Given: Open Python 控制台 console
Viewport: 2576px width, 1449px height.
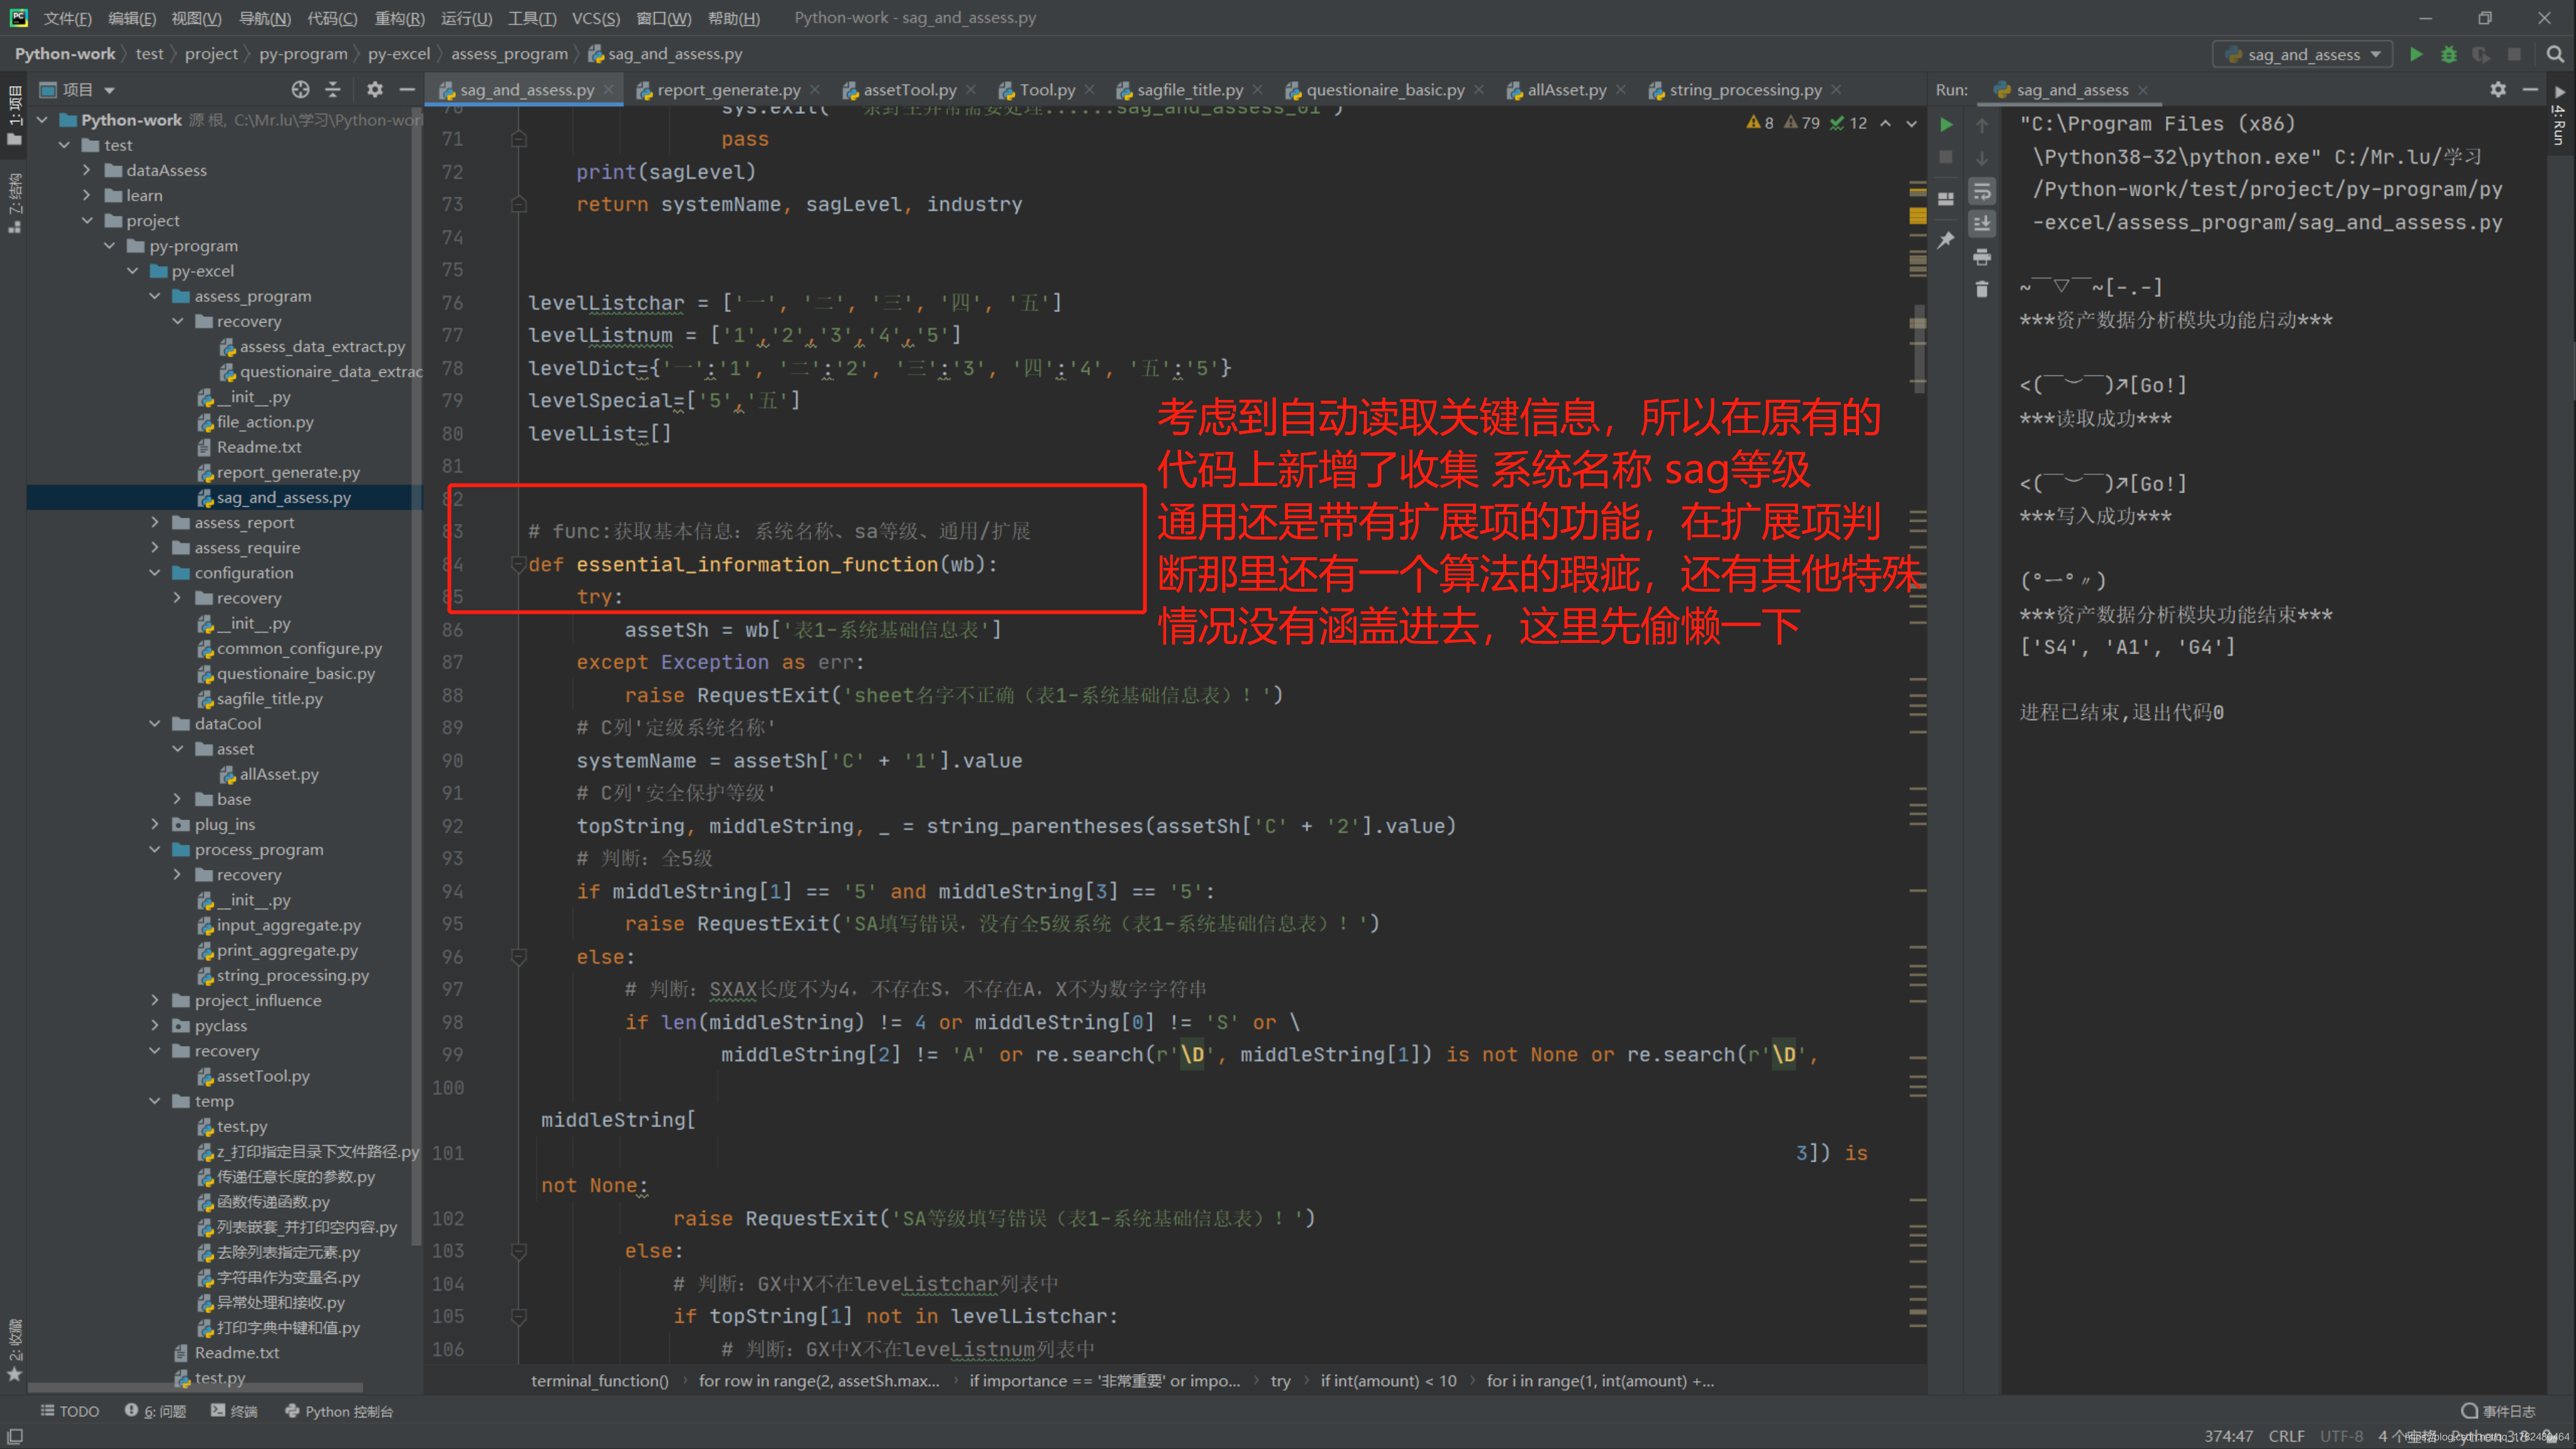Looking at the screenshot, I should pyautogui.click(x=339, y=1411).
